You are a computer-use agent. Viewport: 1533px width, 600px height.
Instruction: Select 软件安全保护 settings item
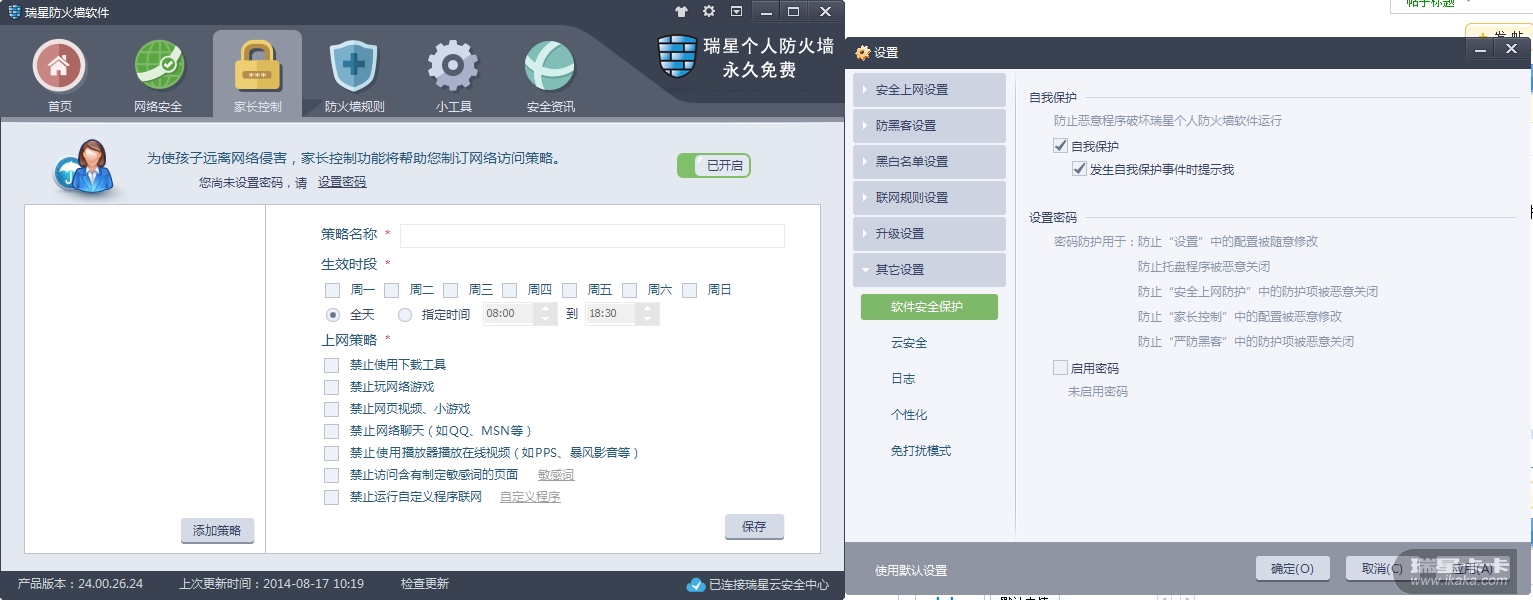click(x=929, y=307)
